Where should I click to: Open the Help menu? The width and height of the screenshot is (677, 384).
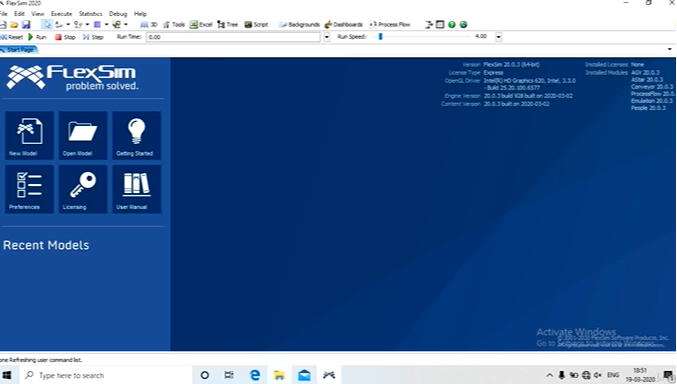(140, 14)
